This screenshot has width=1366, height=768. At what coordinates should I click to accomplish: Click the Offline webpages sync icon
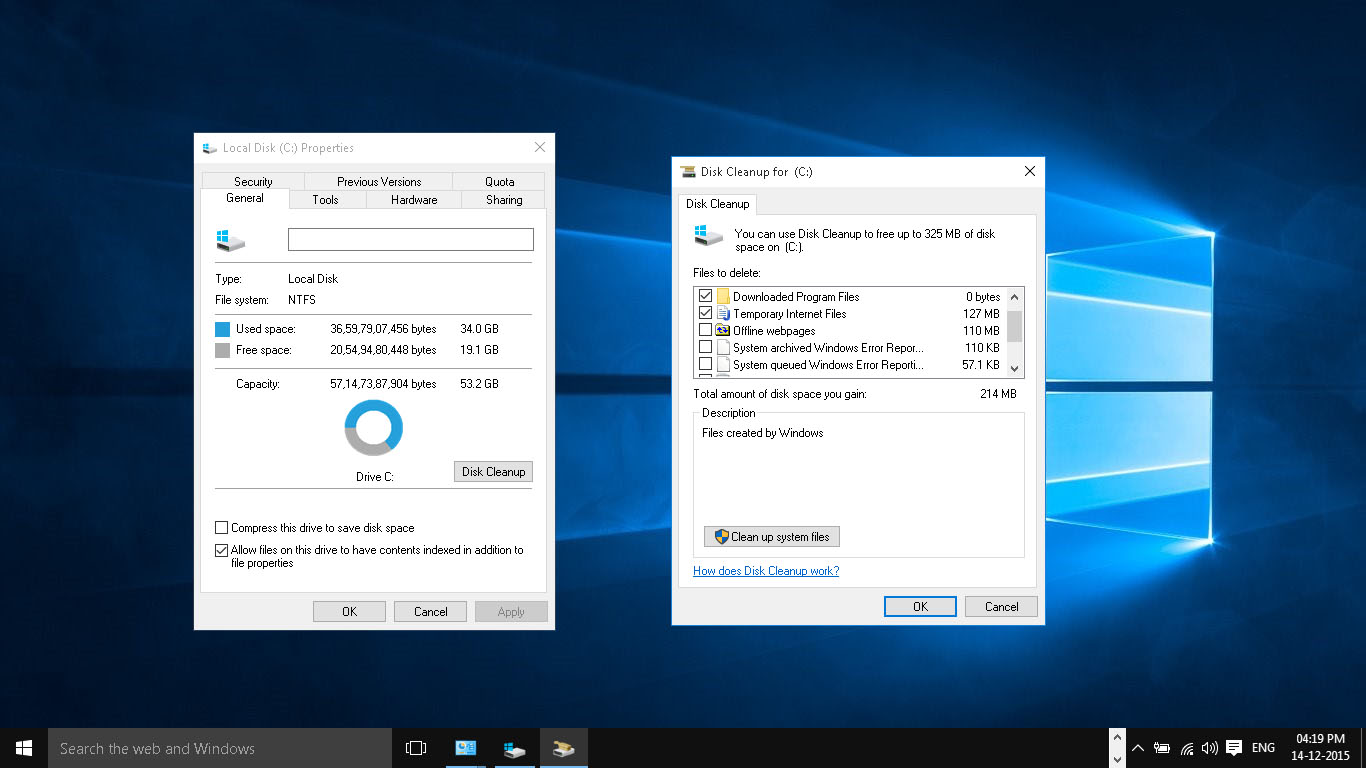(x=723, y=331)
